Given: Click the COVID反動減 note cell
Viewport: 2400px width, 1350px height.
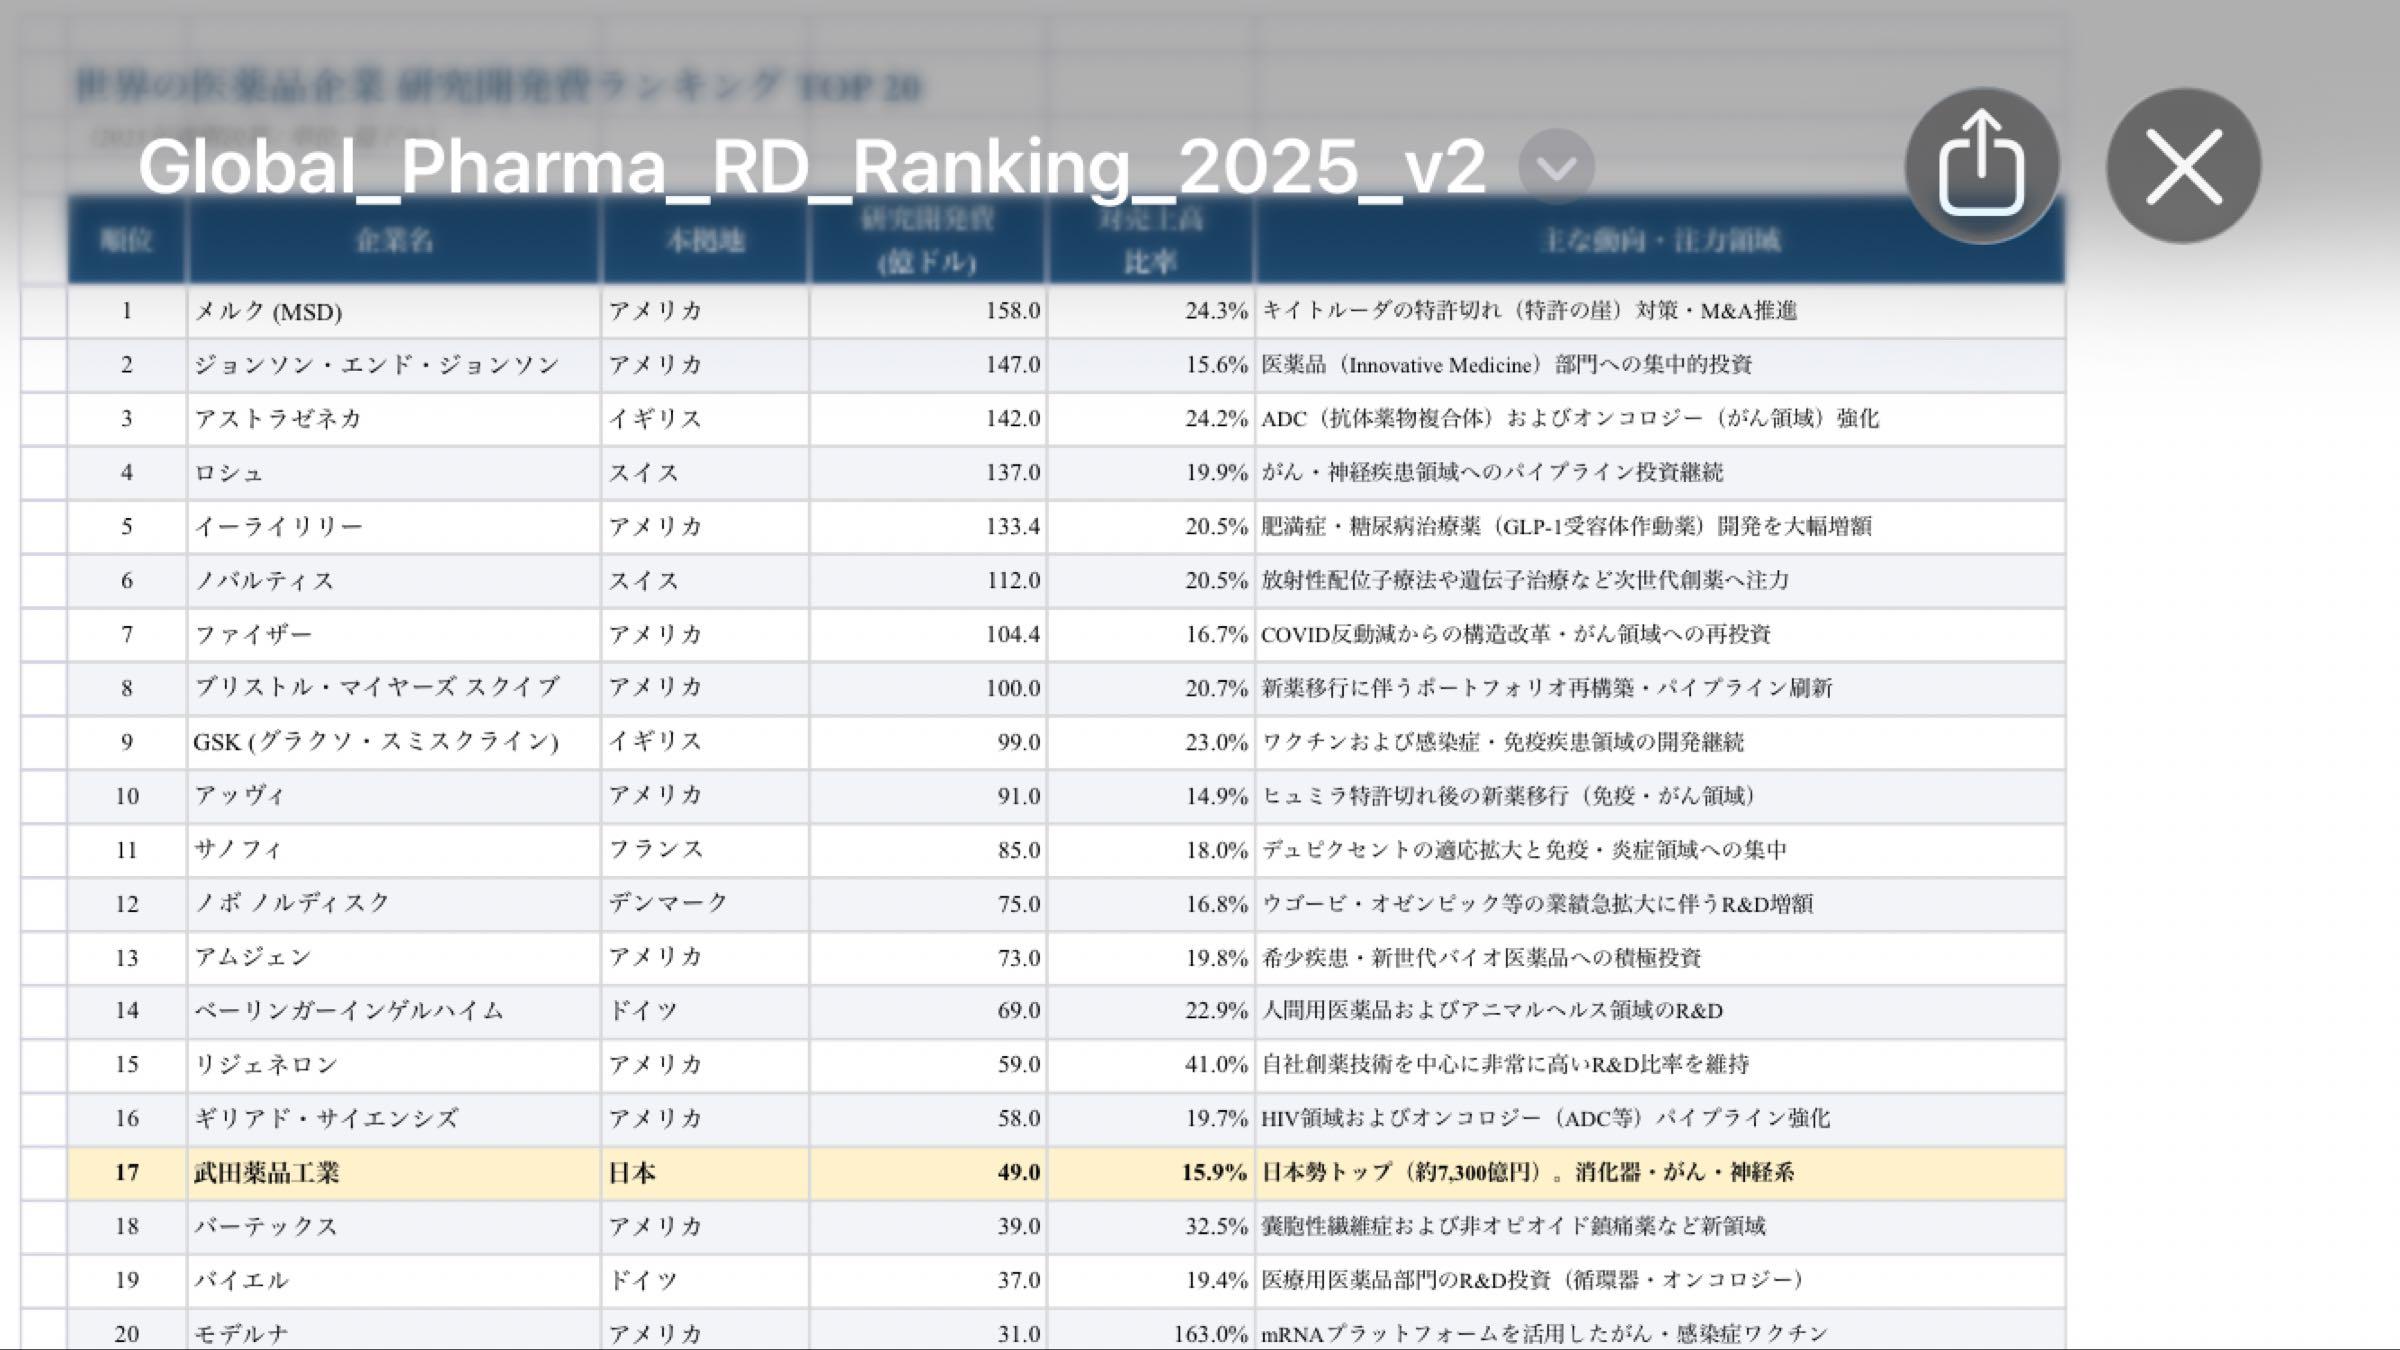Looking at the screenshot, I should tap(1660, 635).
